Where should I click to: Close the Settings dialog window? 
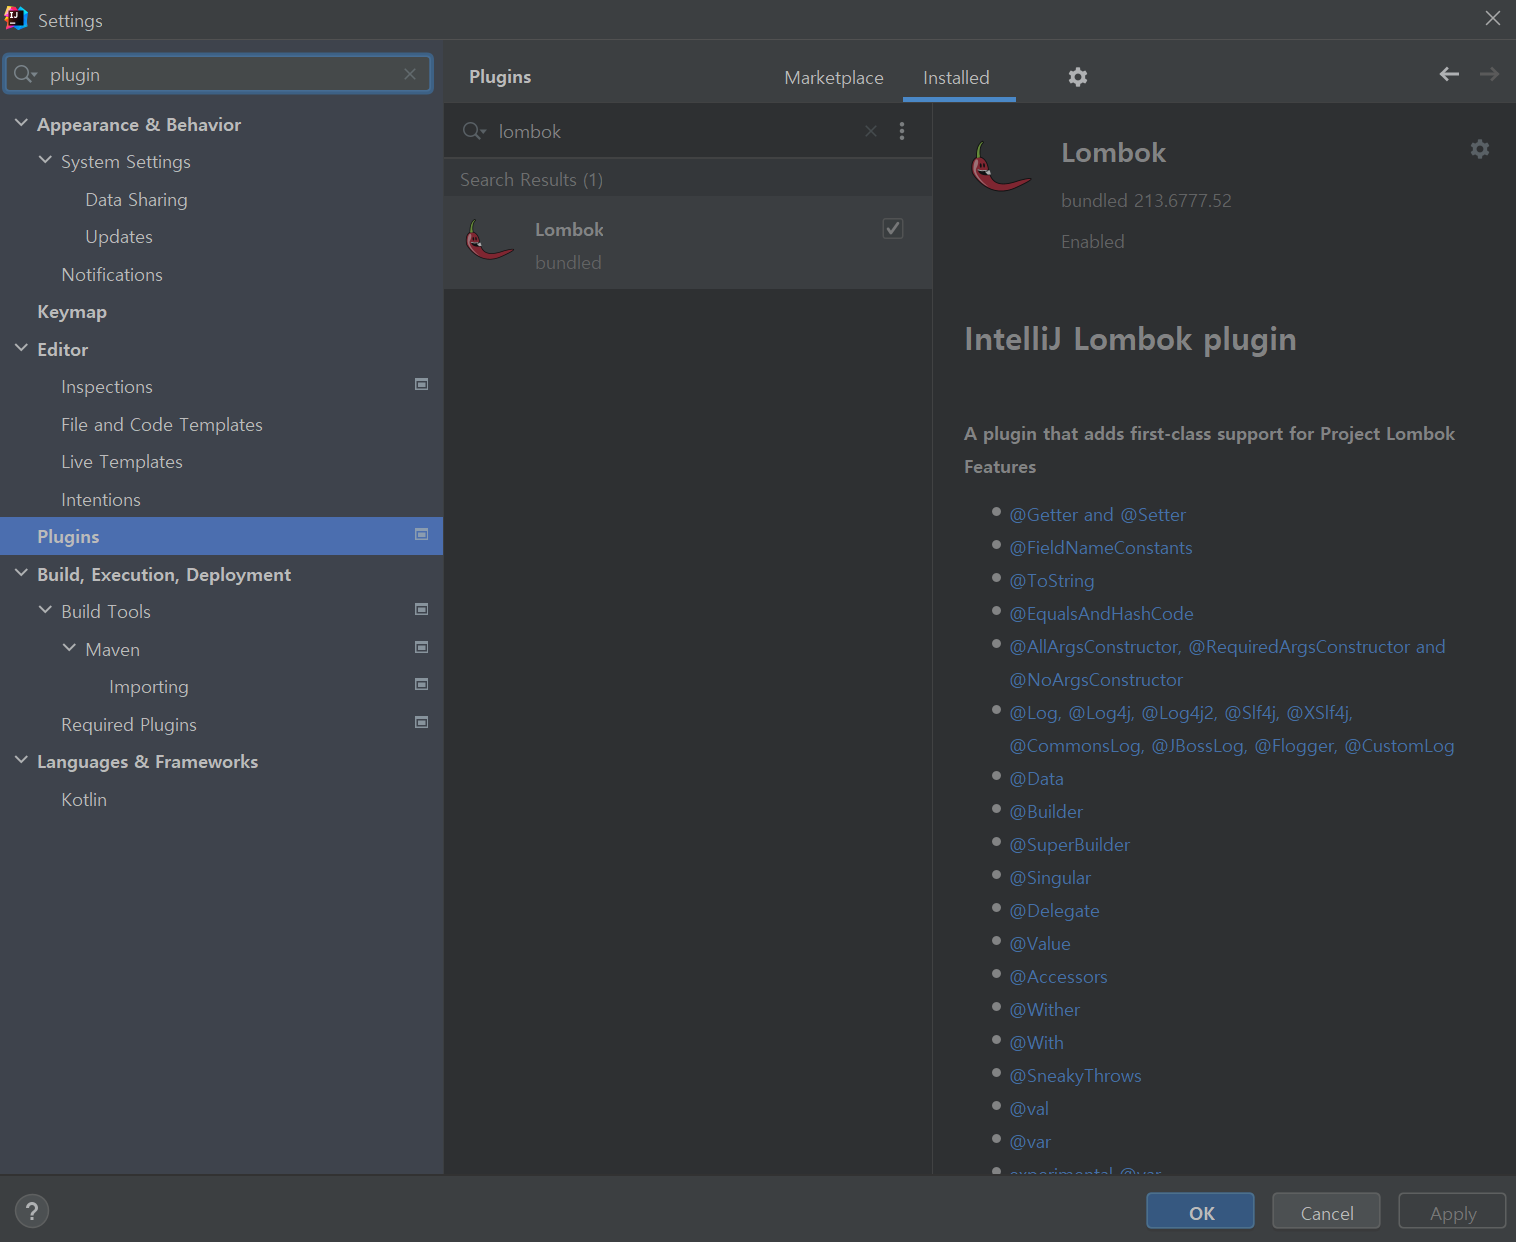tap(1492, 18)
